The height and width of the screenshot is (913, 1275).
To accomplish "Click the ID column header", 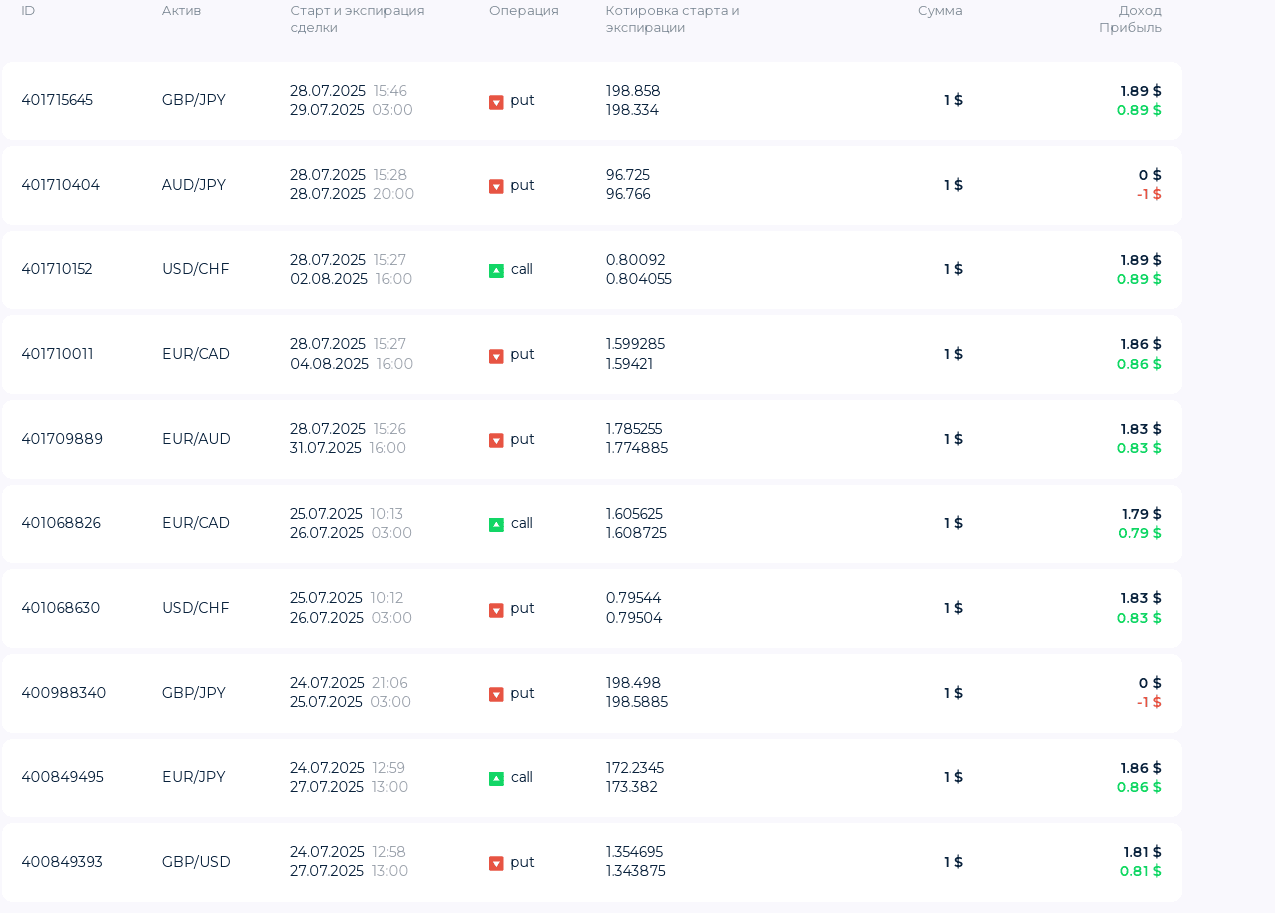I will tap(28, 11).
